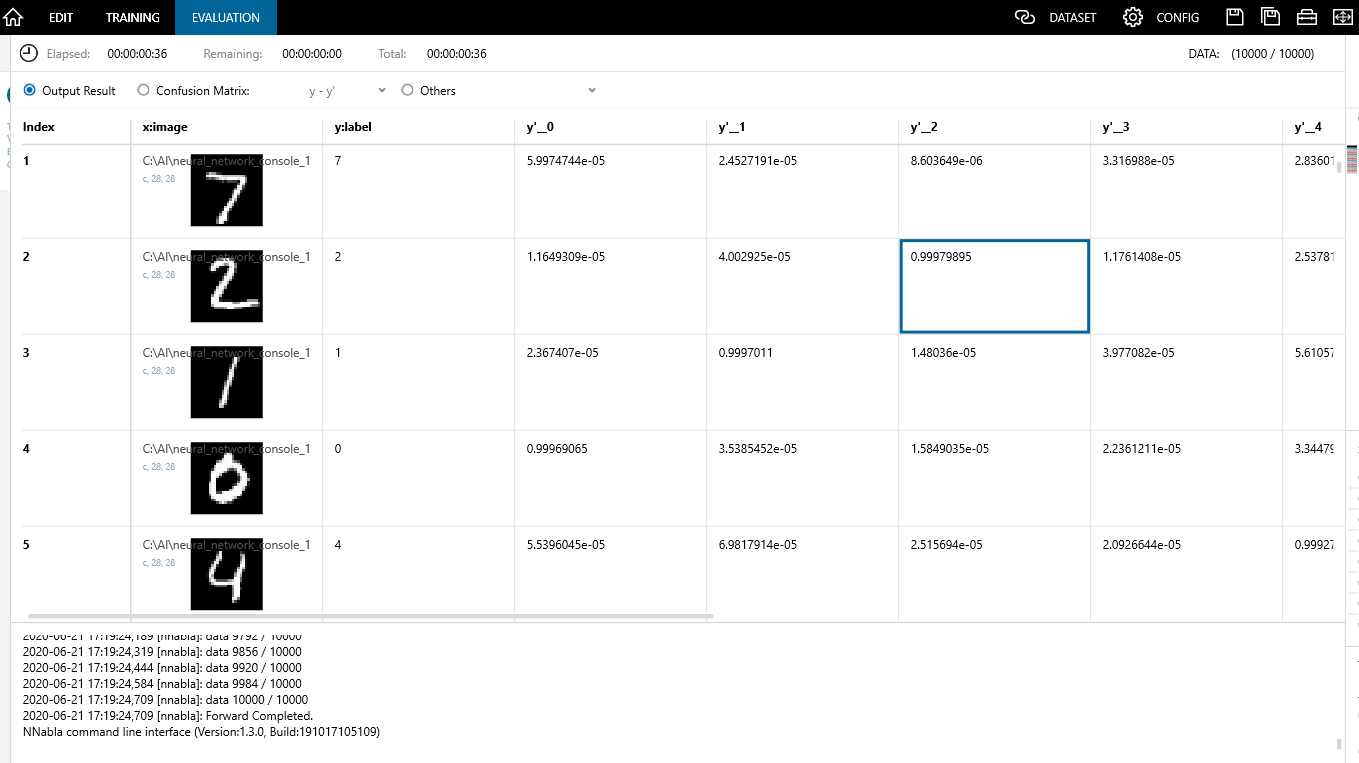Select the Others radio button
1359x763 pixels.
point(407,90)
